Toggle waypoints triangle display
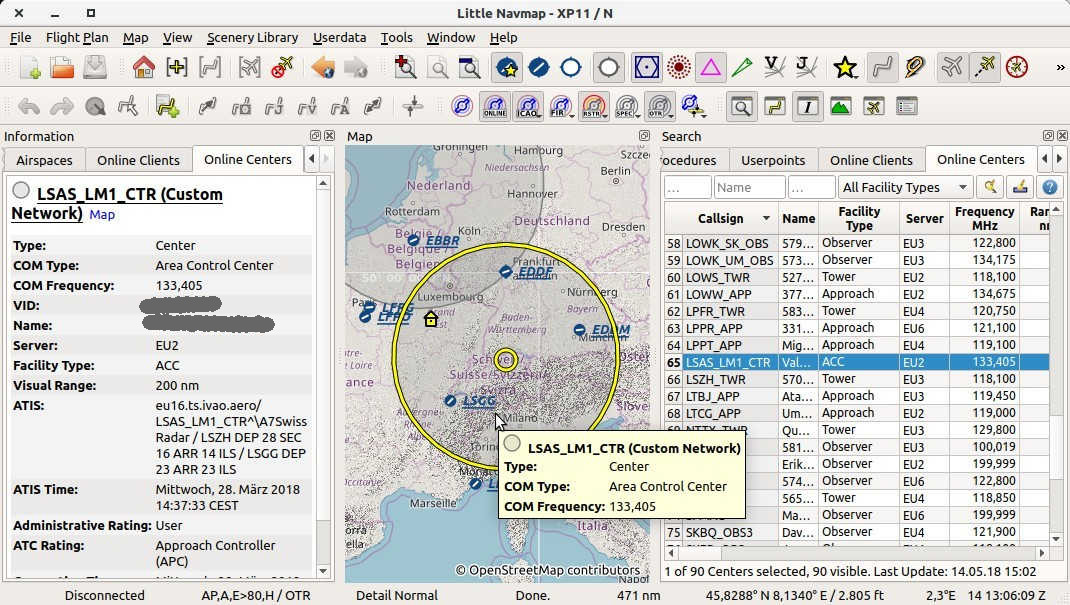 (x=710, y=68)
